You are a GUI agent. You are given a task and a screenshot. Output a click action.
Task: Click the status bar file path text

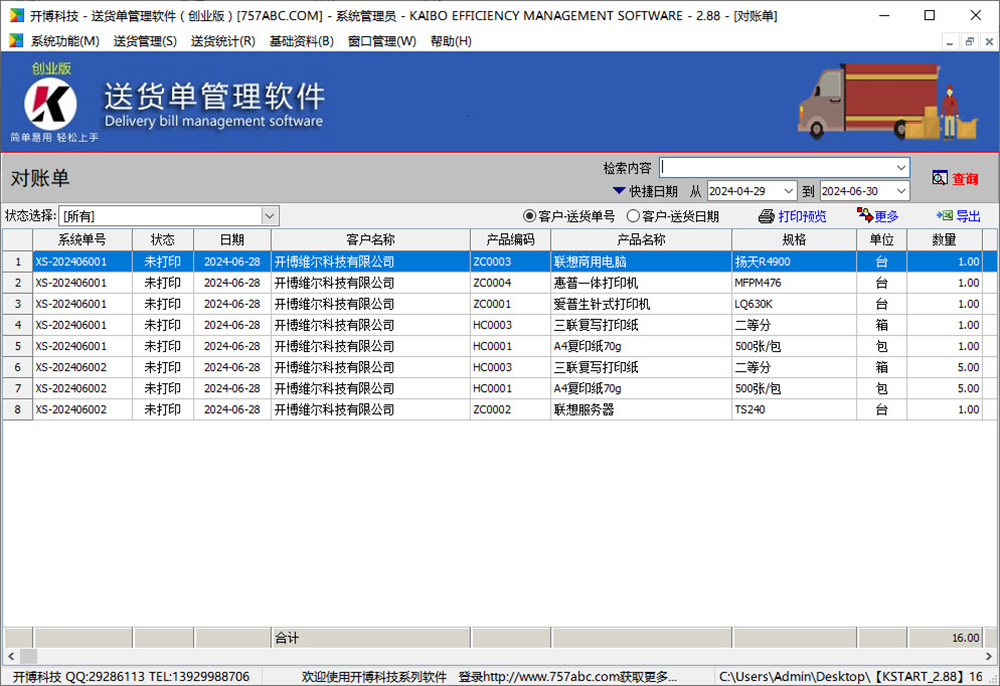851,676
